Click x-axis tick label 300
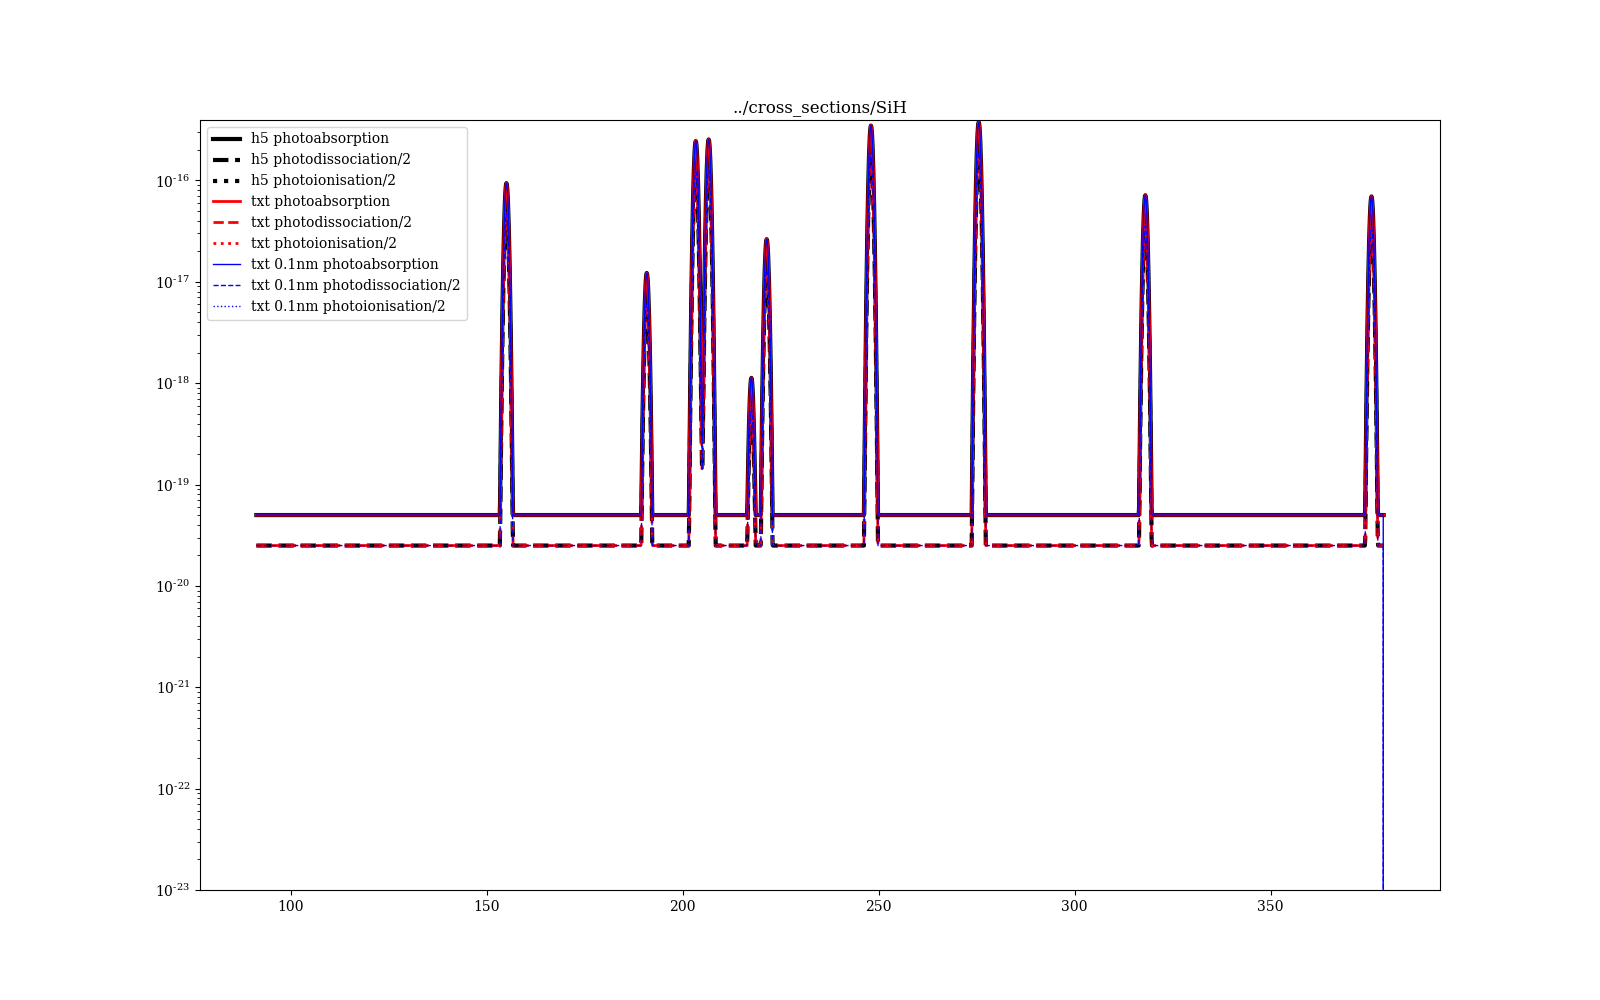The height and width of the screenshot is (1000, 1600). point(1074,906)
